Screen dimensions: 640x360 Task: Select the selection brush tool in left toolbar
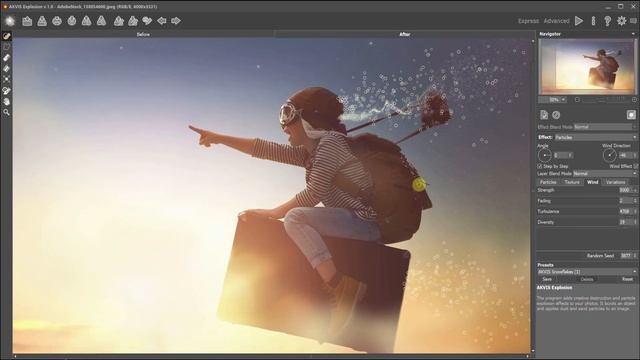coord(7,36)
